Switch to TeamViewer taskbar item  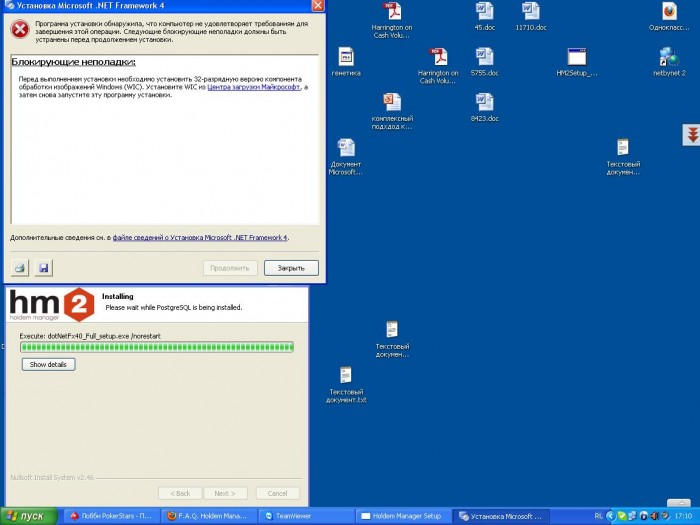pyautogui.click(x=306, y=516)
